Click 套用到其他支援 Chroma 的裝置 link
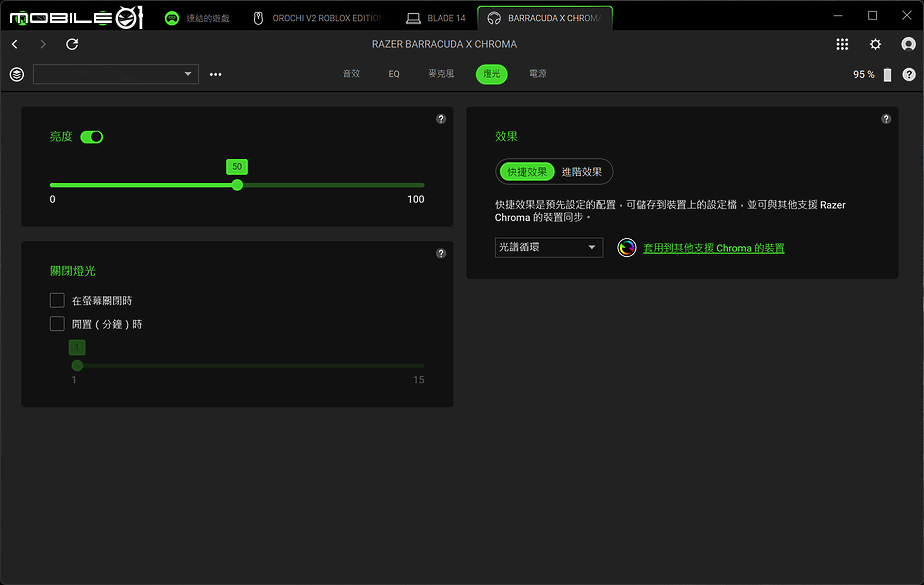The image size is (924, 585). pos(714,248)
